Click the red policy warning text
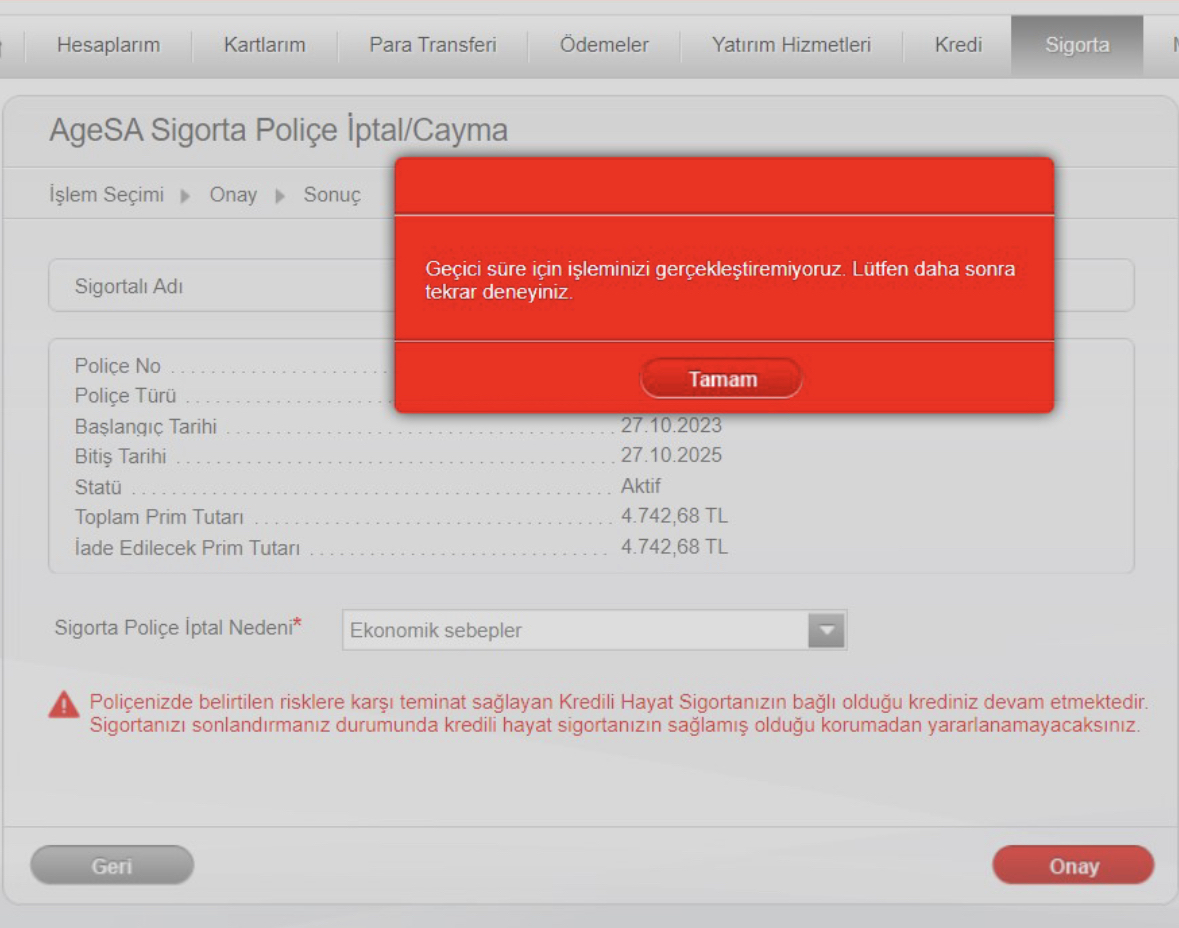 (x=618, y=713)
